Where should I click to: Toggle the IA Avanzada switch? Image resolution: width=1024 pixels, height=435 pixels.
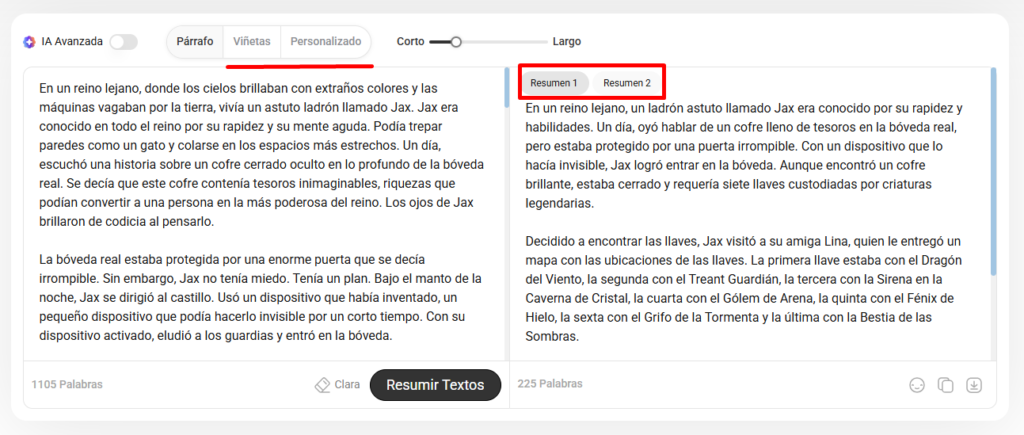point(123,42)
